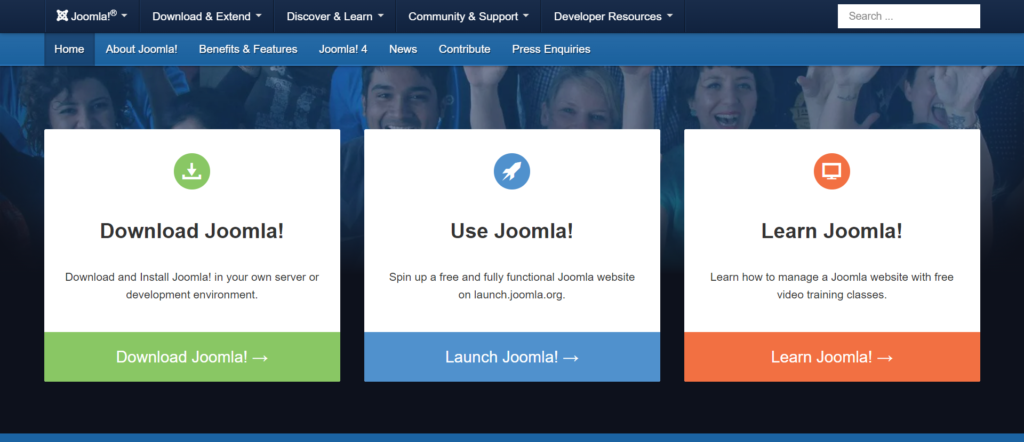The height and width of the screenshot is (442, 1024).
Task: Click the green download circle icon
Action: (x=192, y=172)
